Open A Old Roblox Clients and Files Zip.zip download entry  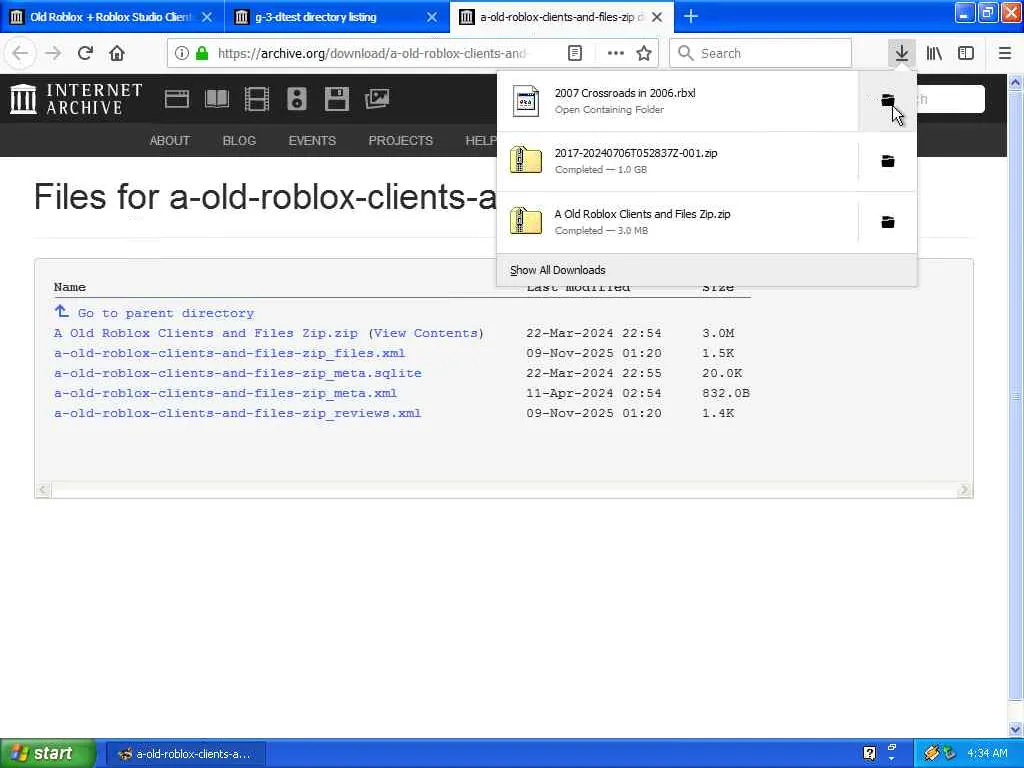(677, 222)
